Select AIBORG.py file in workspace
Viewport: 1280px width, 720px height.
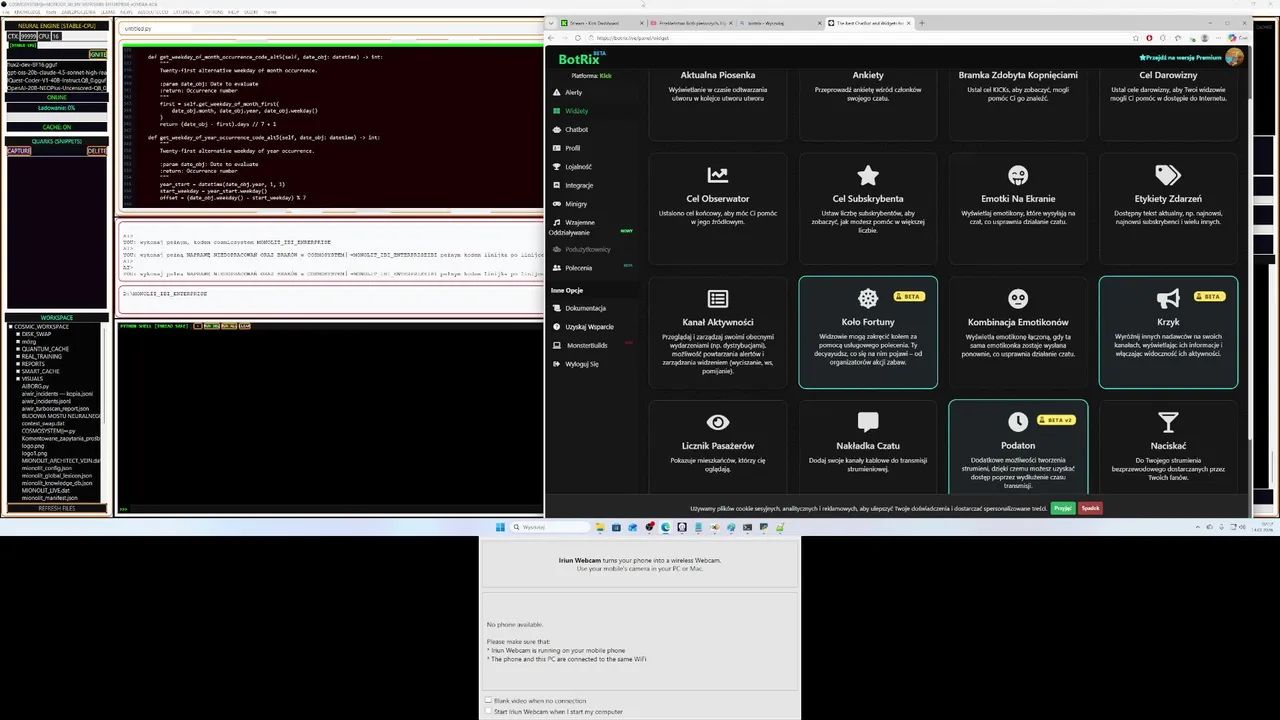tap(36, 386)
